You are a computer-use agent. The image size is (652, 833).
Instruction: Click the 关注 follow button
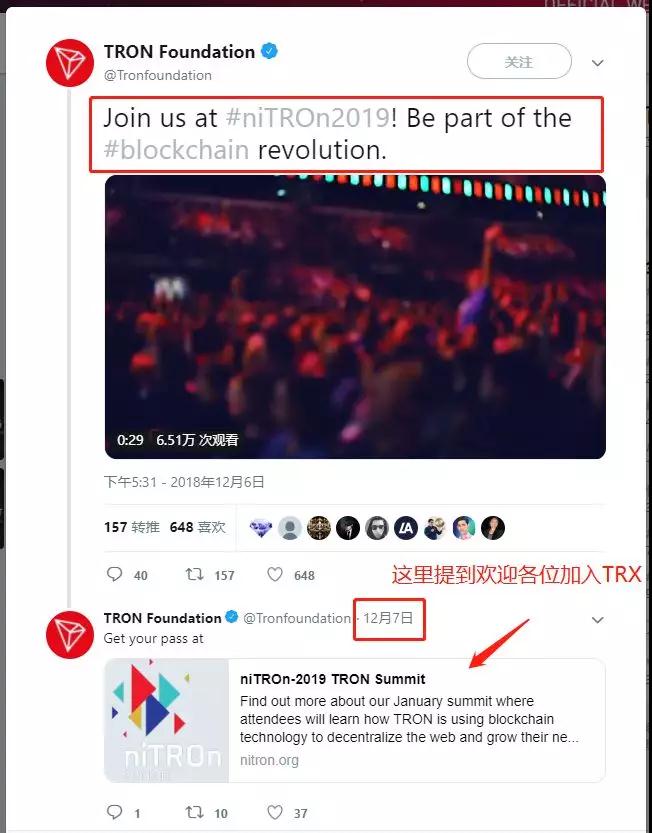coord(519,62)
